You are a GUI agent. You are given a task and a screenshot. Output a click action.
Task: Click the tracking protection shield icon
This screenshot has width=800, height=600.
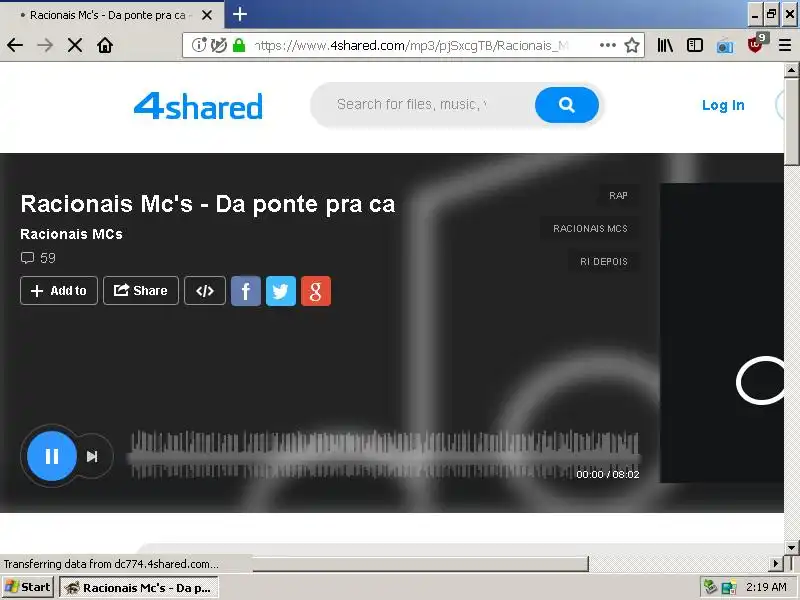[x=219, y=45]
